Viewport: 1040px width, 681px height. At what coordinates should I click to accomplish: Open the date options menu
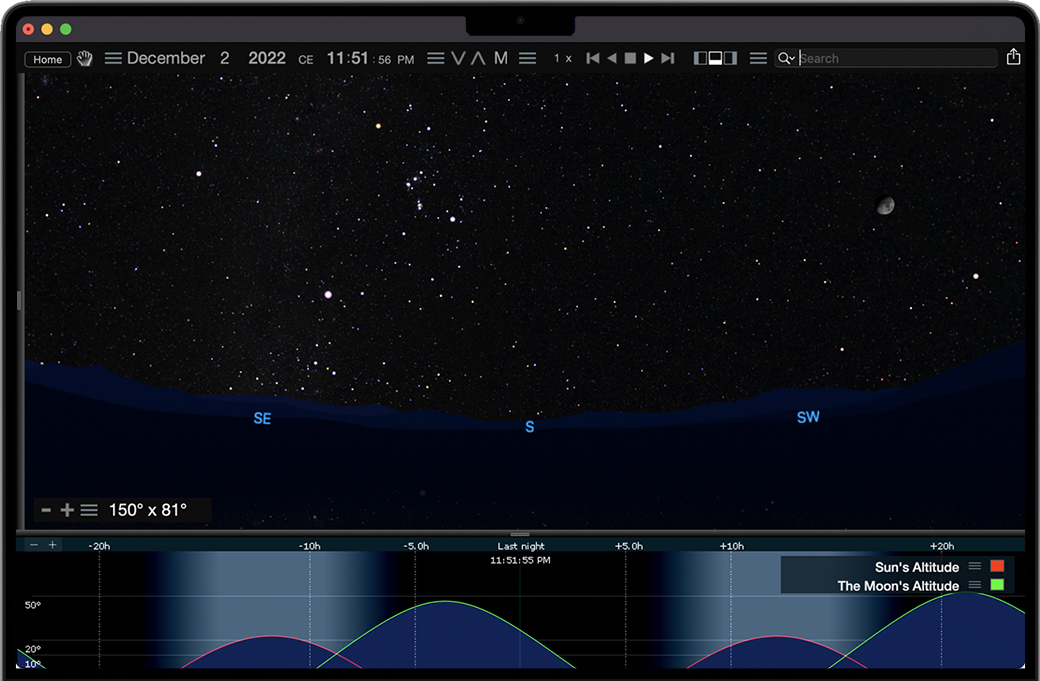pyautogui.click(x=113, y=59)
